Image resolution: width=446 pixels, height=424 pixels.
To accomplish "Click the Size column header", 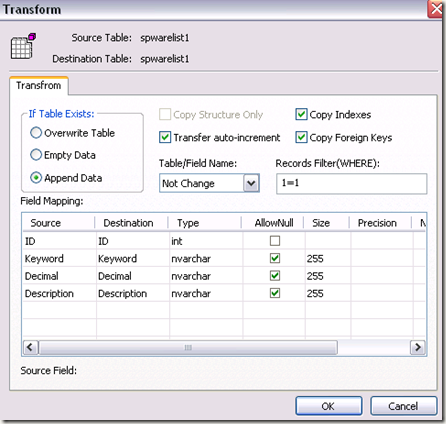I will [326, 223].
